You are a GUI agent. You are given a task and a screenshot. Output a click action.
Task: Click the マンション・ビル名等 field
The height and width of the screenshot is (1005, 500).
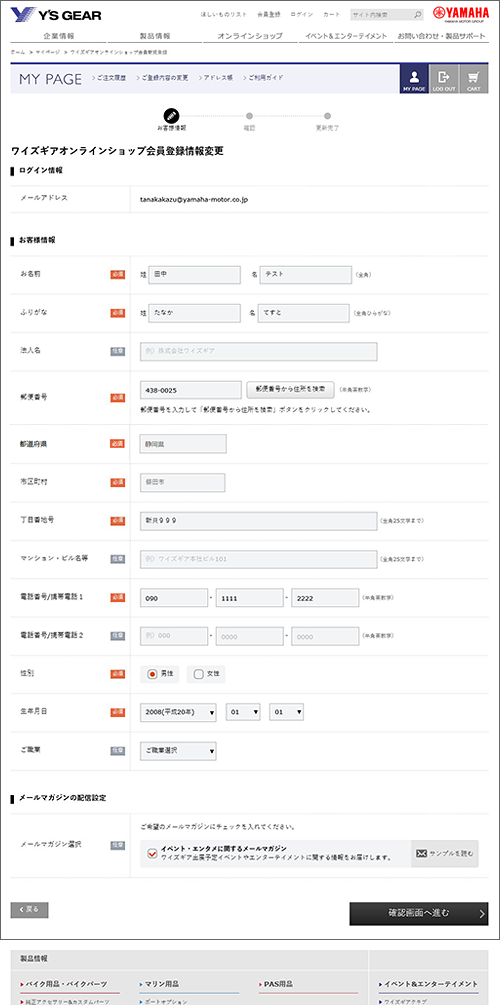point(259,559)
